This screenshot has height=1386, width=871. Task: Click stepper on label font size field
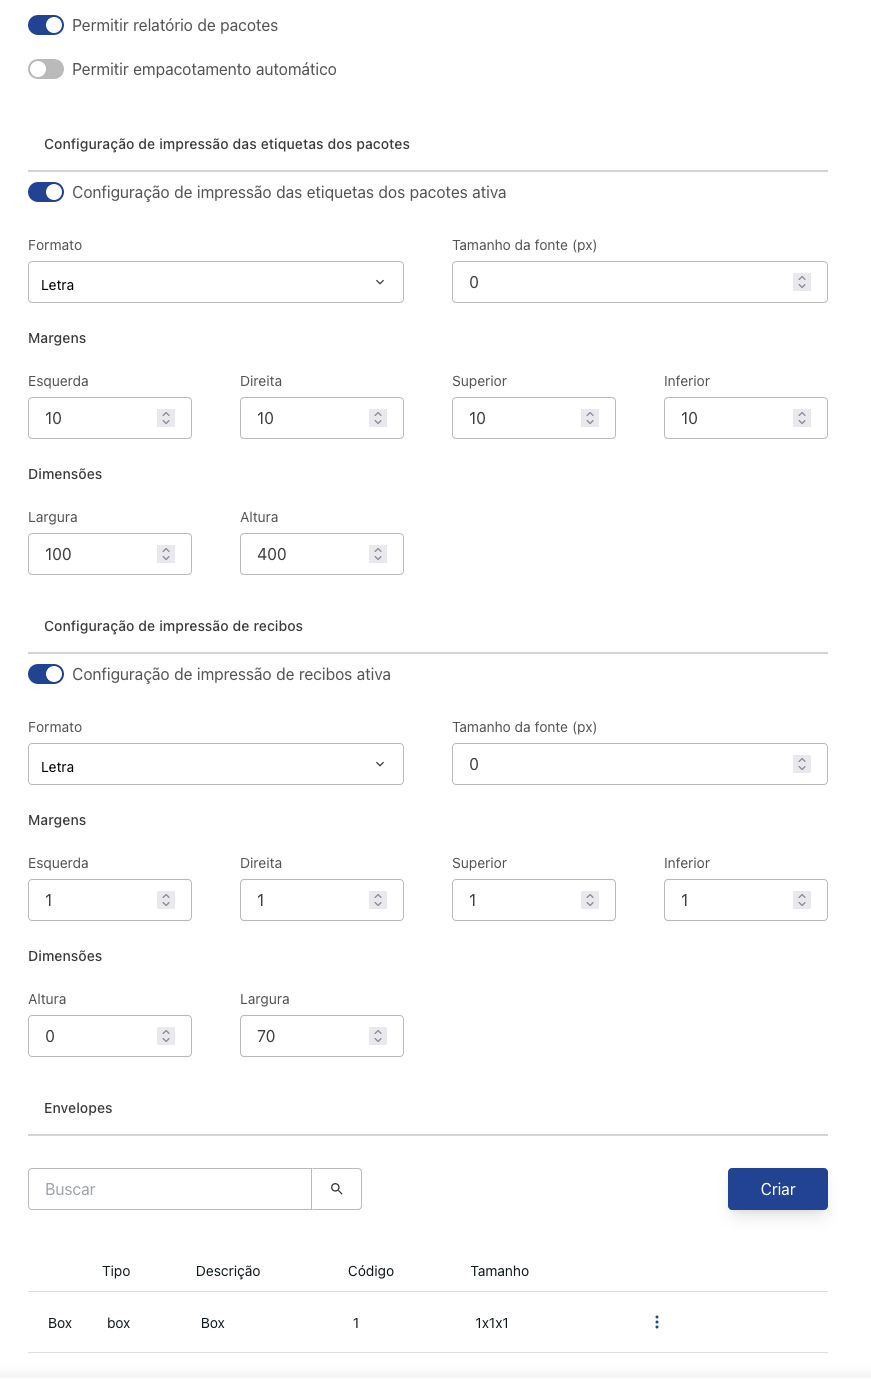tap(801, 282)
